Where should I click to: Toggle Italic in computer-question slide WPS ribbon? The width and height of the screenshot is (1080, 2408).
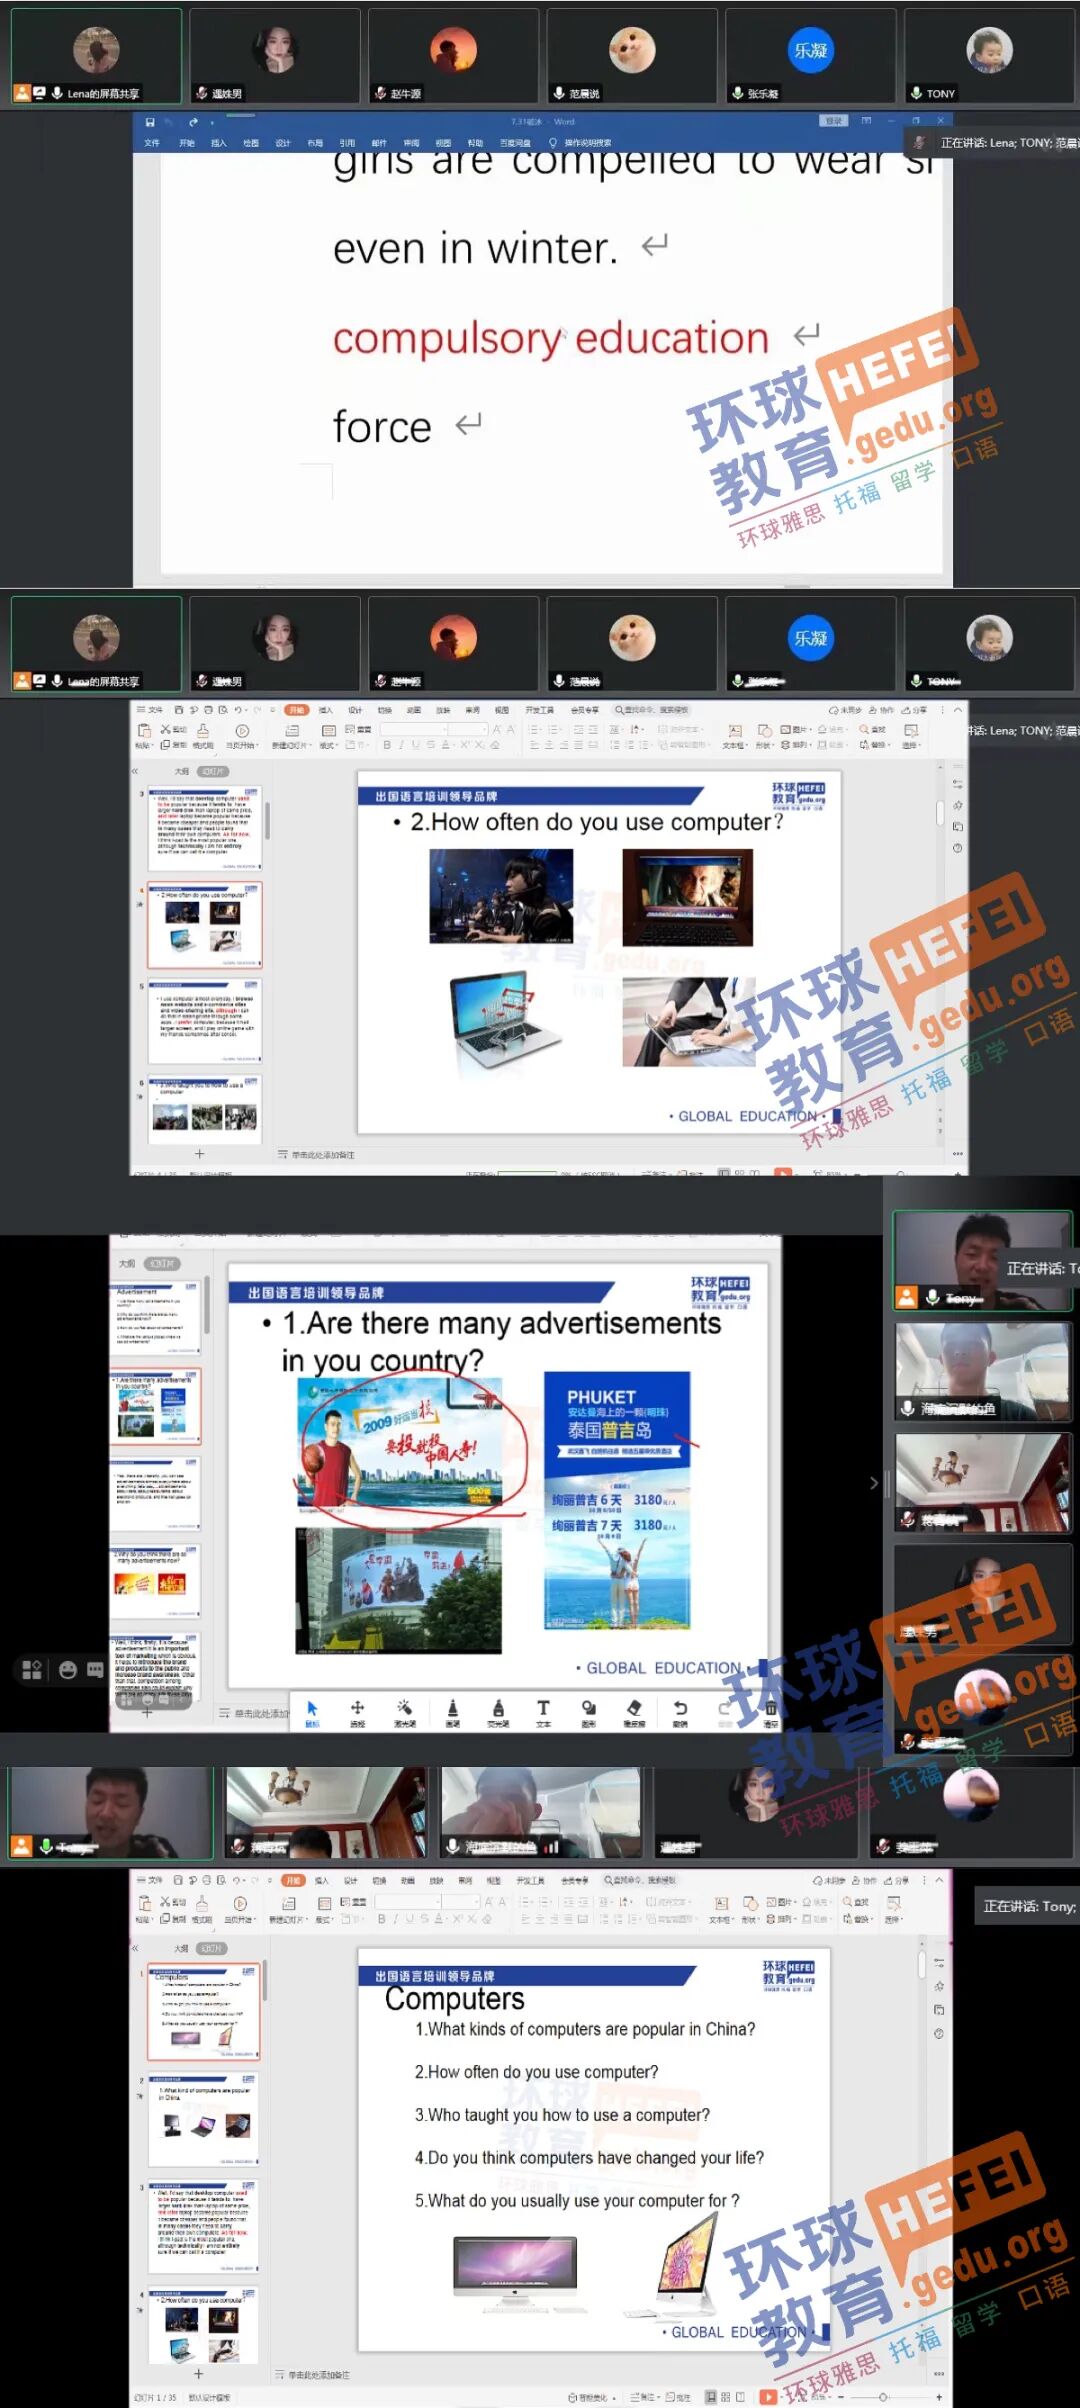(x=401, y=745)
